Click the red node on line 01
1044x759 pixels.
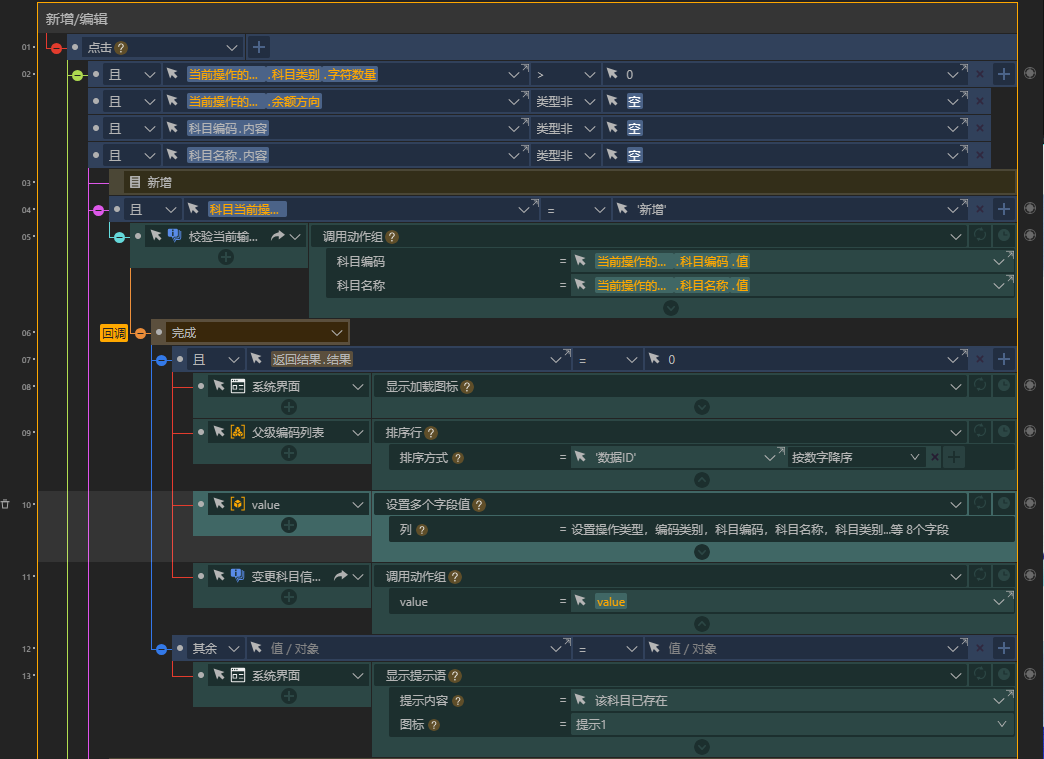pos(57,48)
